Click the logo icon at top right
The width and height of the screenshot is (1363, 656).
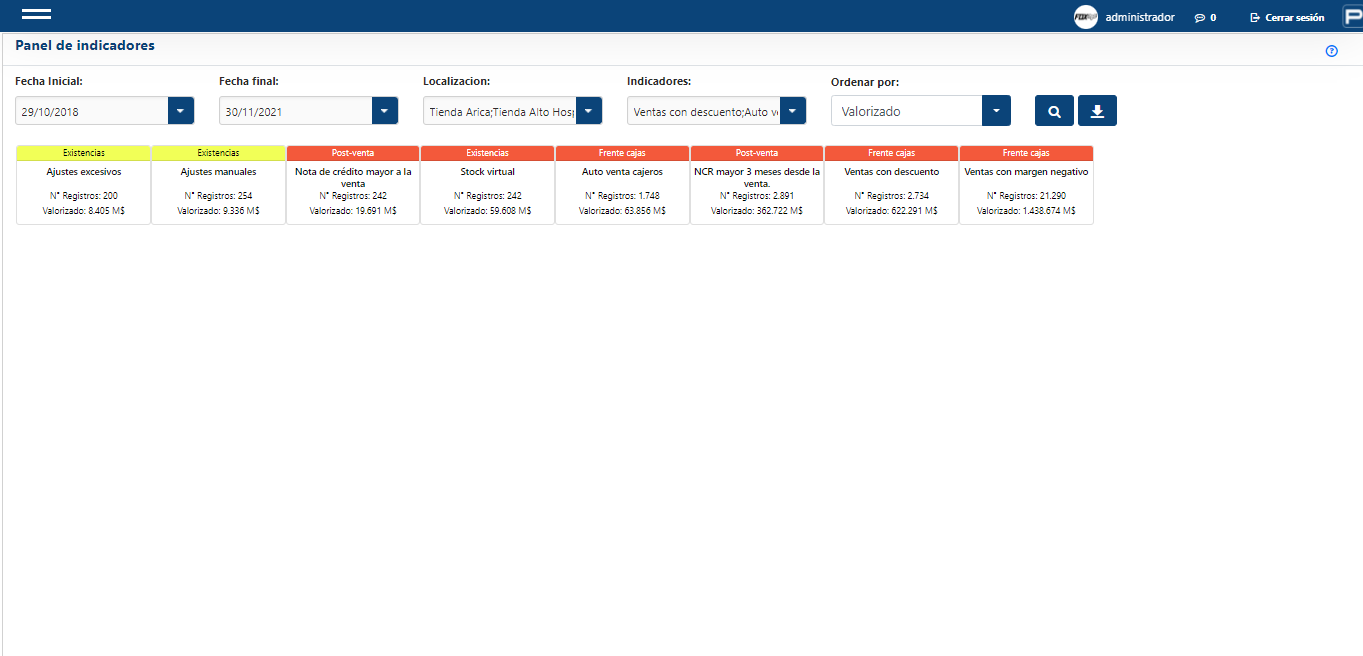[1352, 17]
